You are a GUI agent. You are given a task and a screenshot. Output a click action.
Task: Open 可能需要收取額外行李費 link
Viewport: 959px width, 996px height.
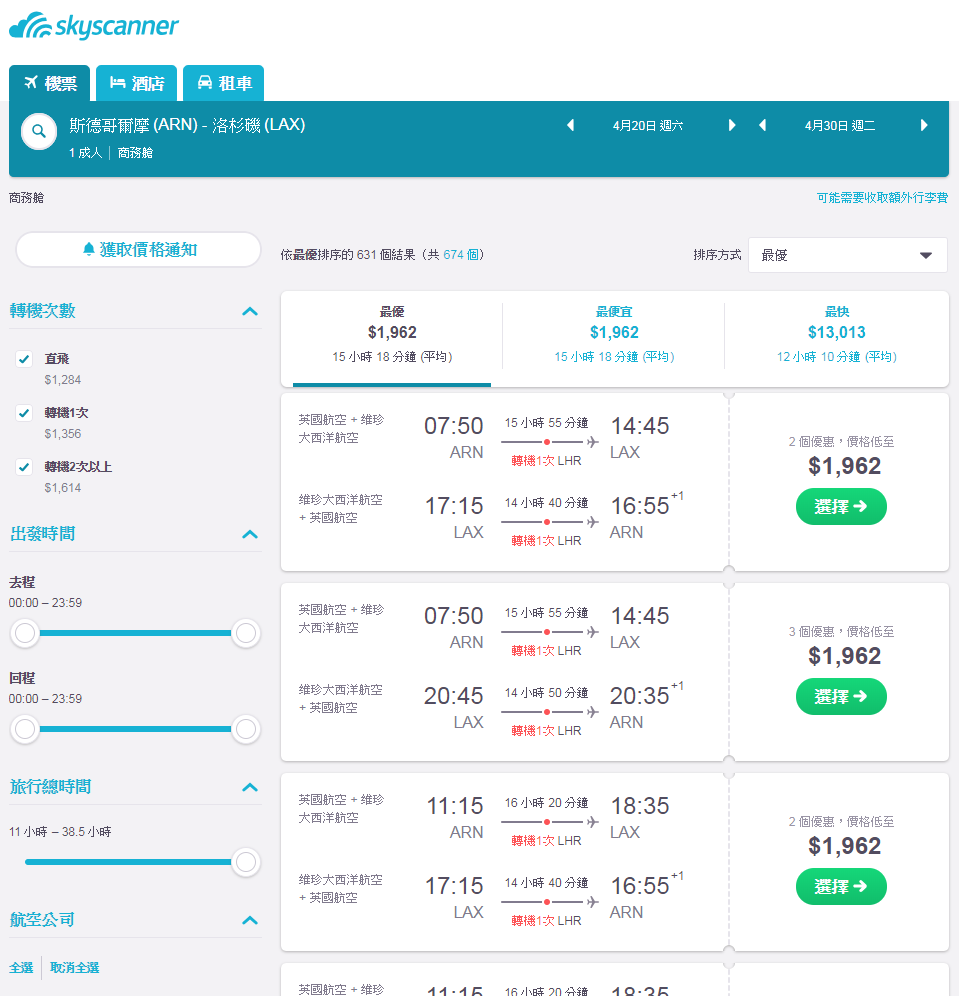[882, 198]
